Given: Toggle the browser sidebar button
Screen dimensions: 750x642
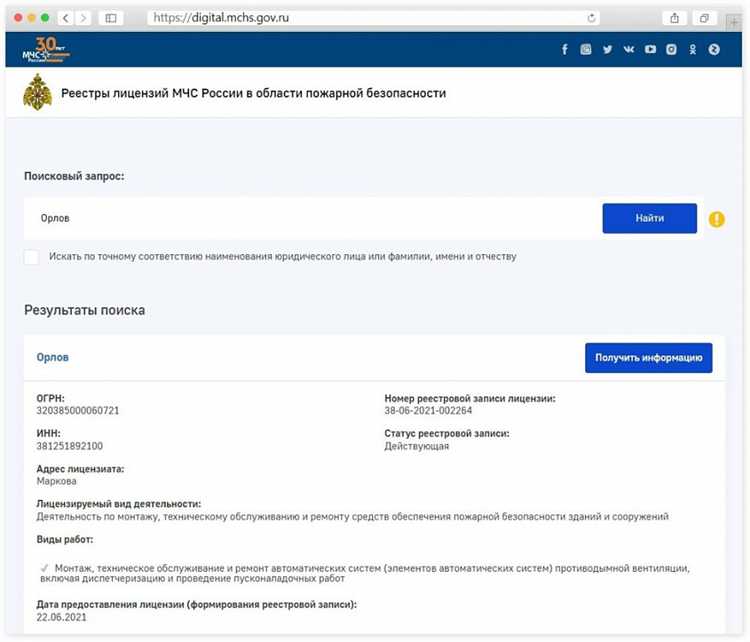Looking at the screenshot, I should coord(111,18).
